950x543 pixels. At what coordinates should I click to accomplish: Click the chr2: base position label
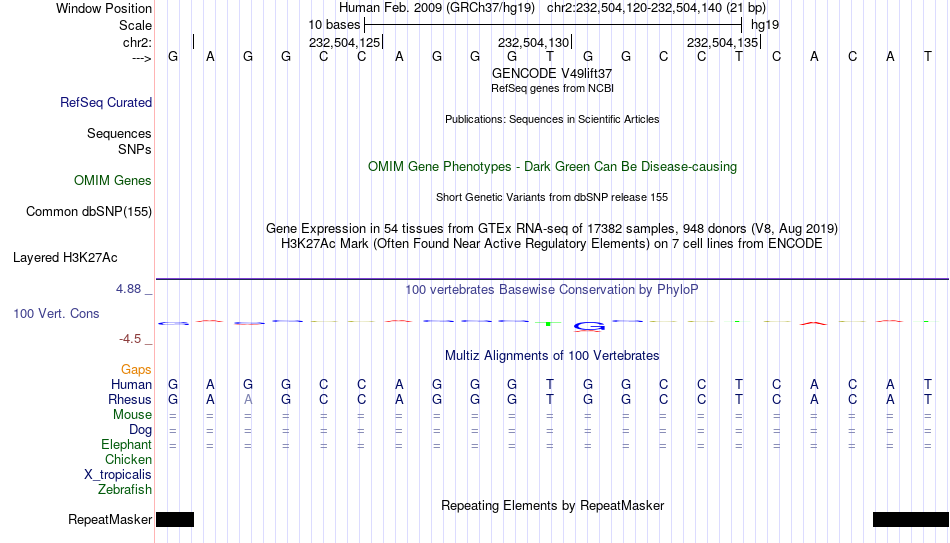tap(138, 42)
